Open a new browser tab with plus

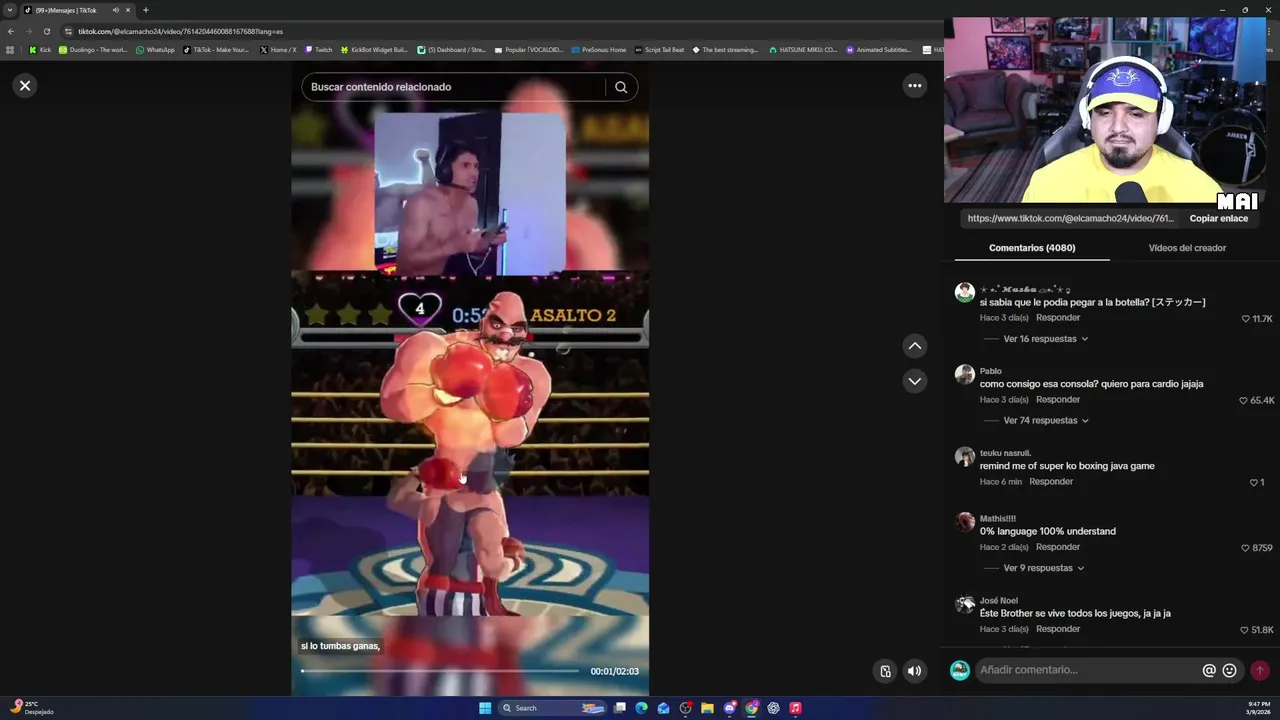pos(145,10)
